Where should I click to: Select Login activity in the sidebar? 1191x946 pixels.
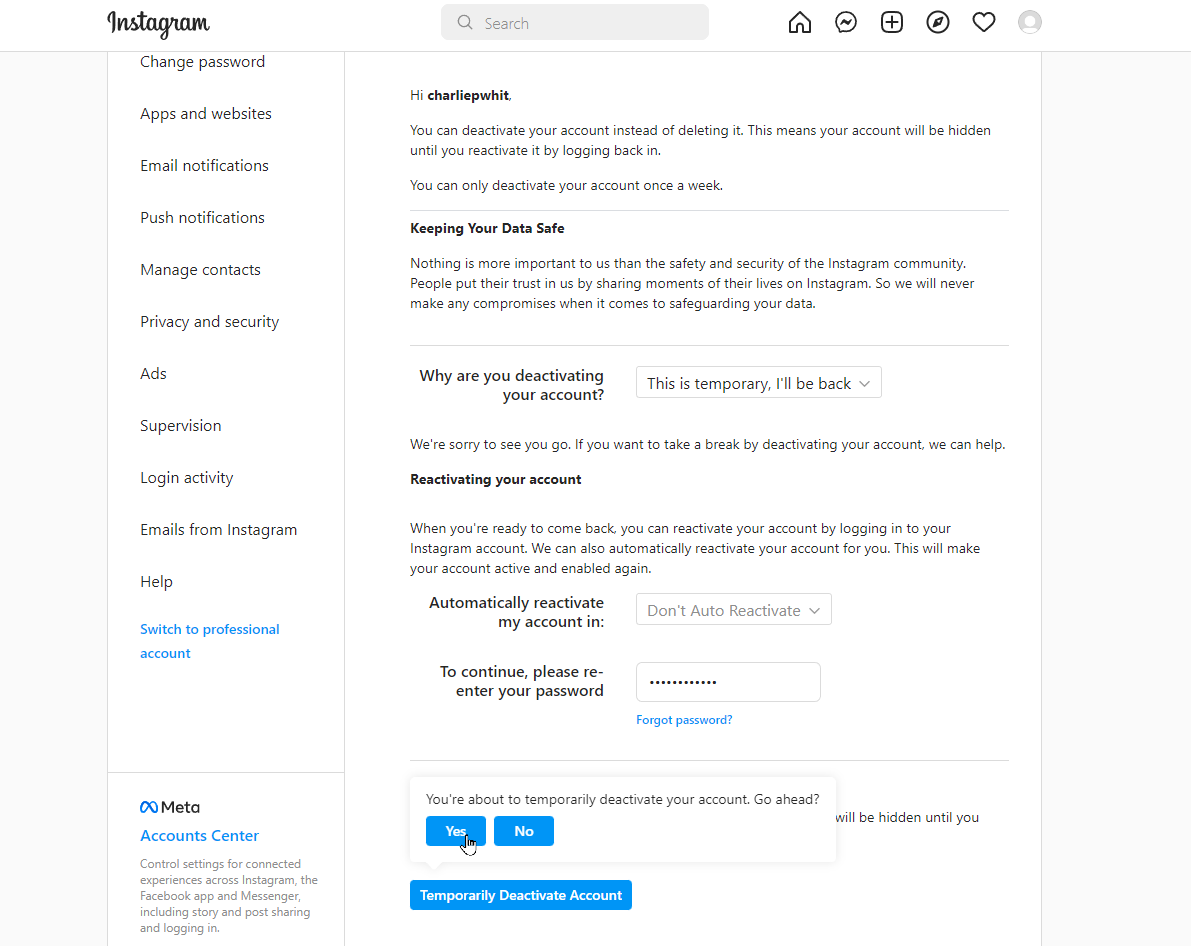186,478
